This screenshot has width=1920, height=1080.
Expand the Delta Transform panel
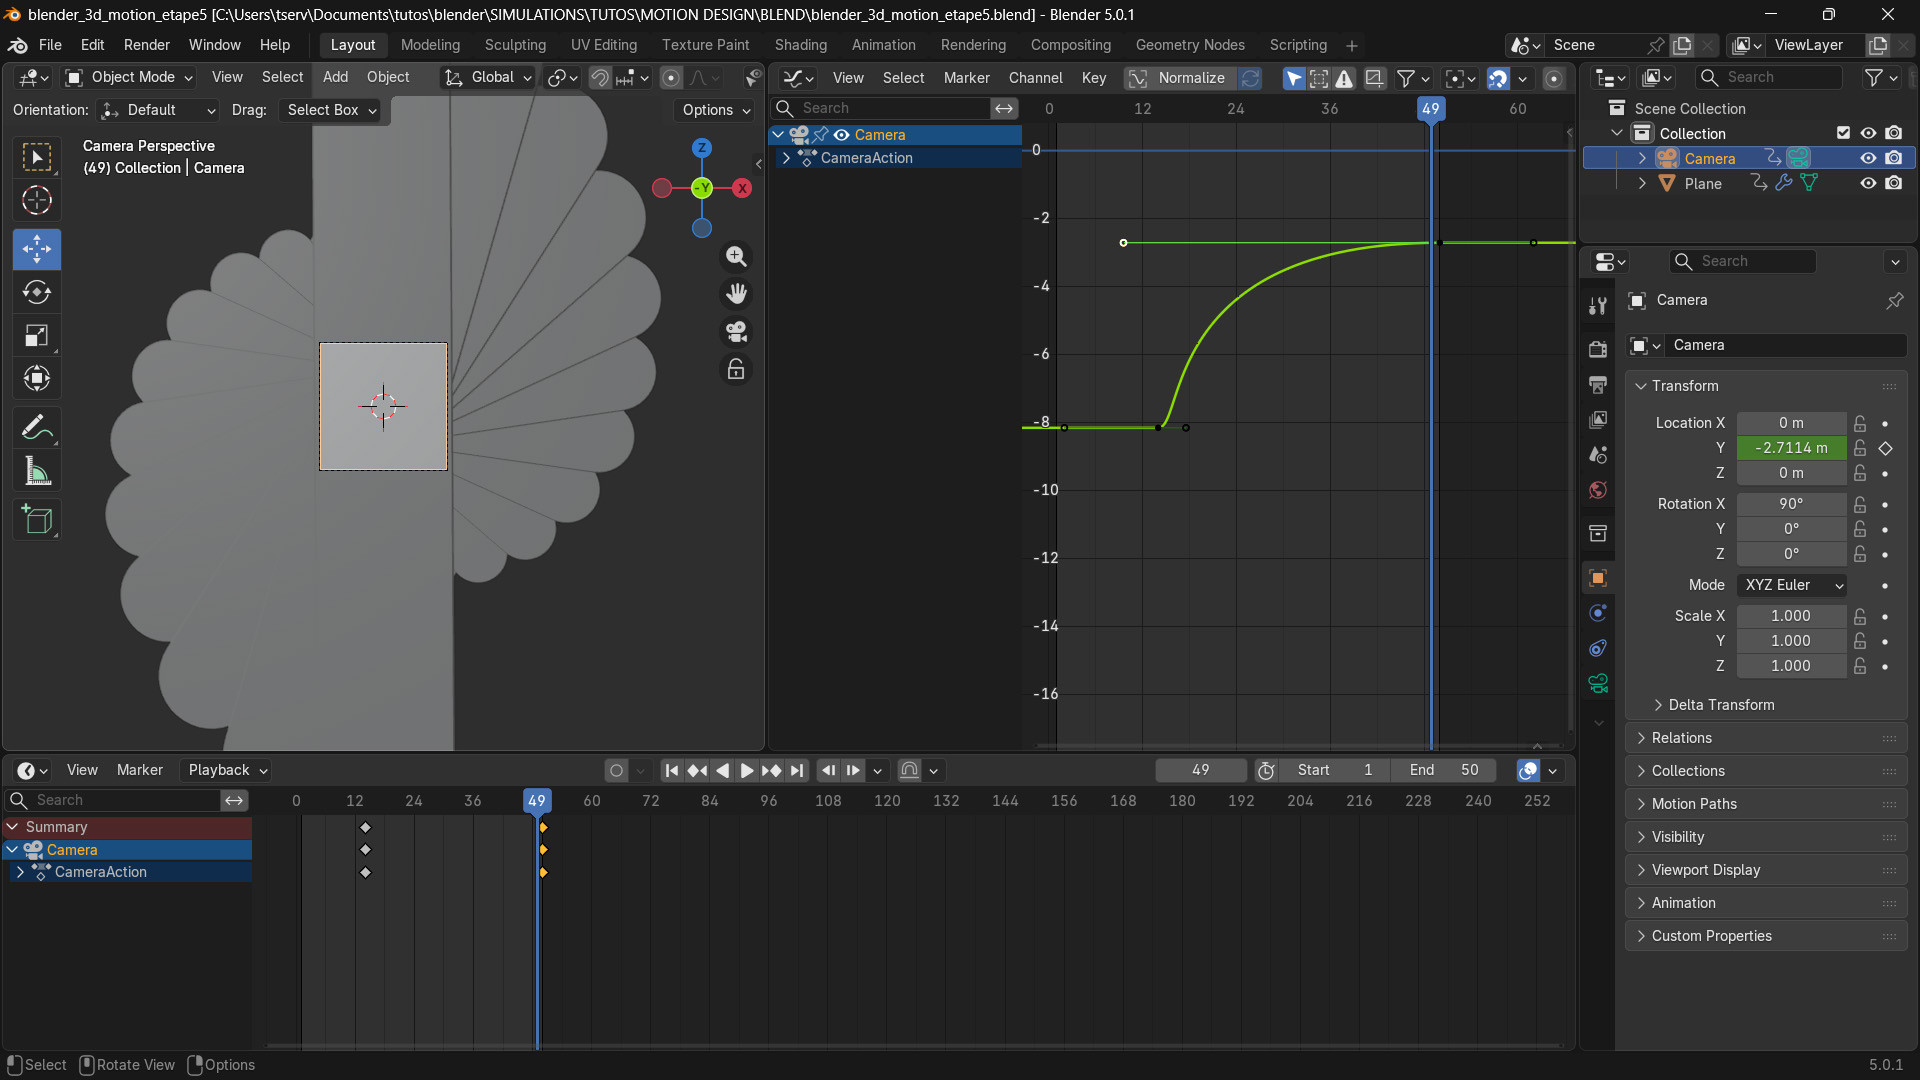coord(1720,705)
